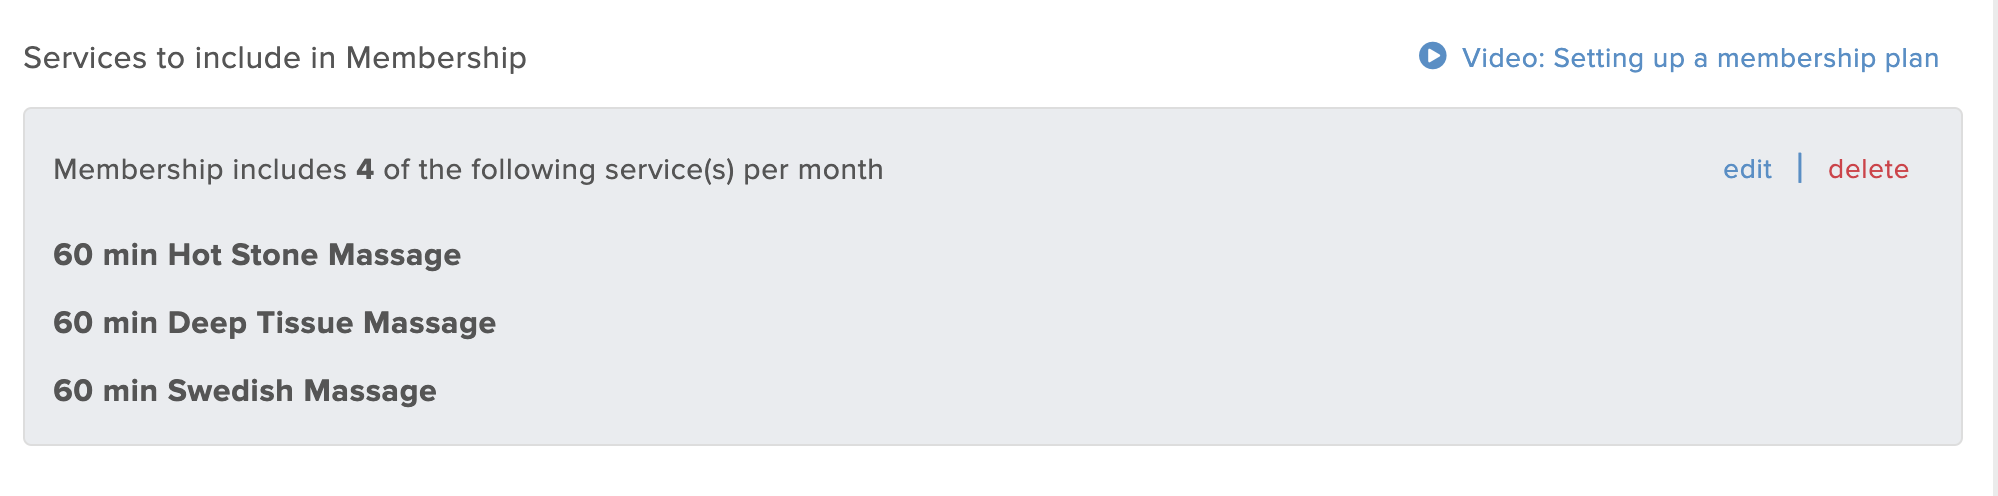Click the words 'membership plan' in the video link
Image resolution: width=1998 pixels, height=496 pixels.
pos(1828,59)
